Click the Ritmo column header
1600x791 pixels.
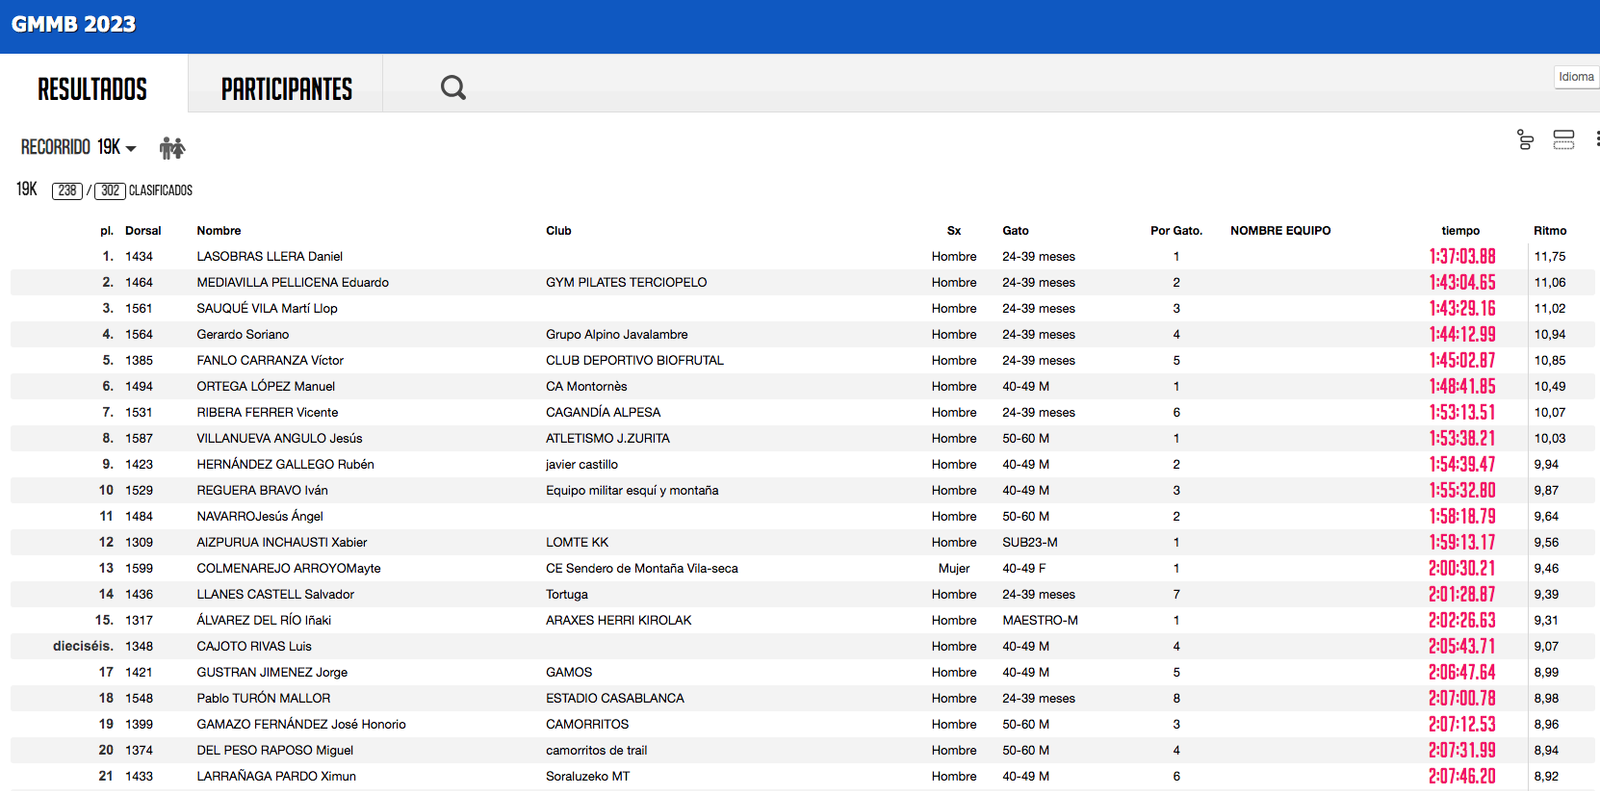pos(1549,231)
